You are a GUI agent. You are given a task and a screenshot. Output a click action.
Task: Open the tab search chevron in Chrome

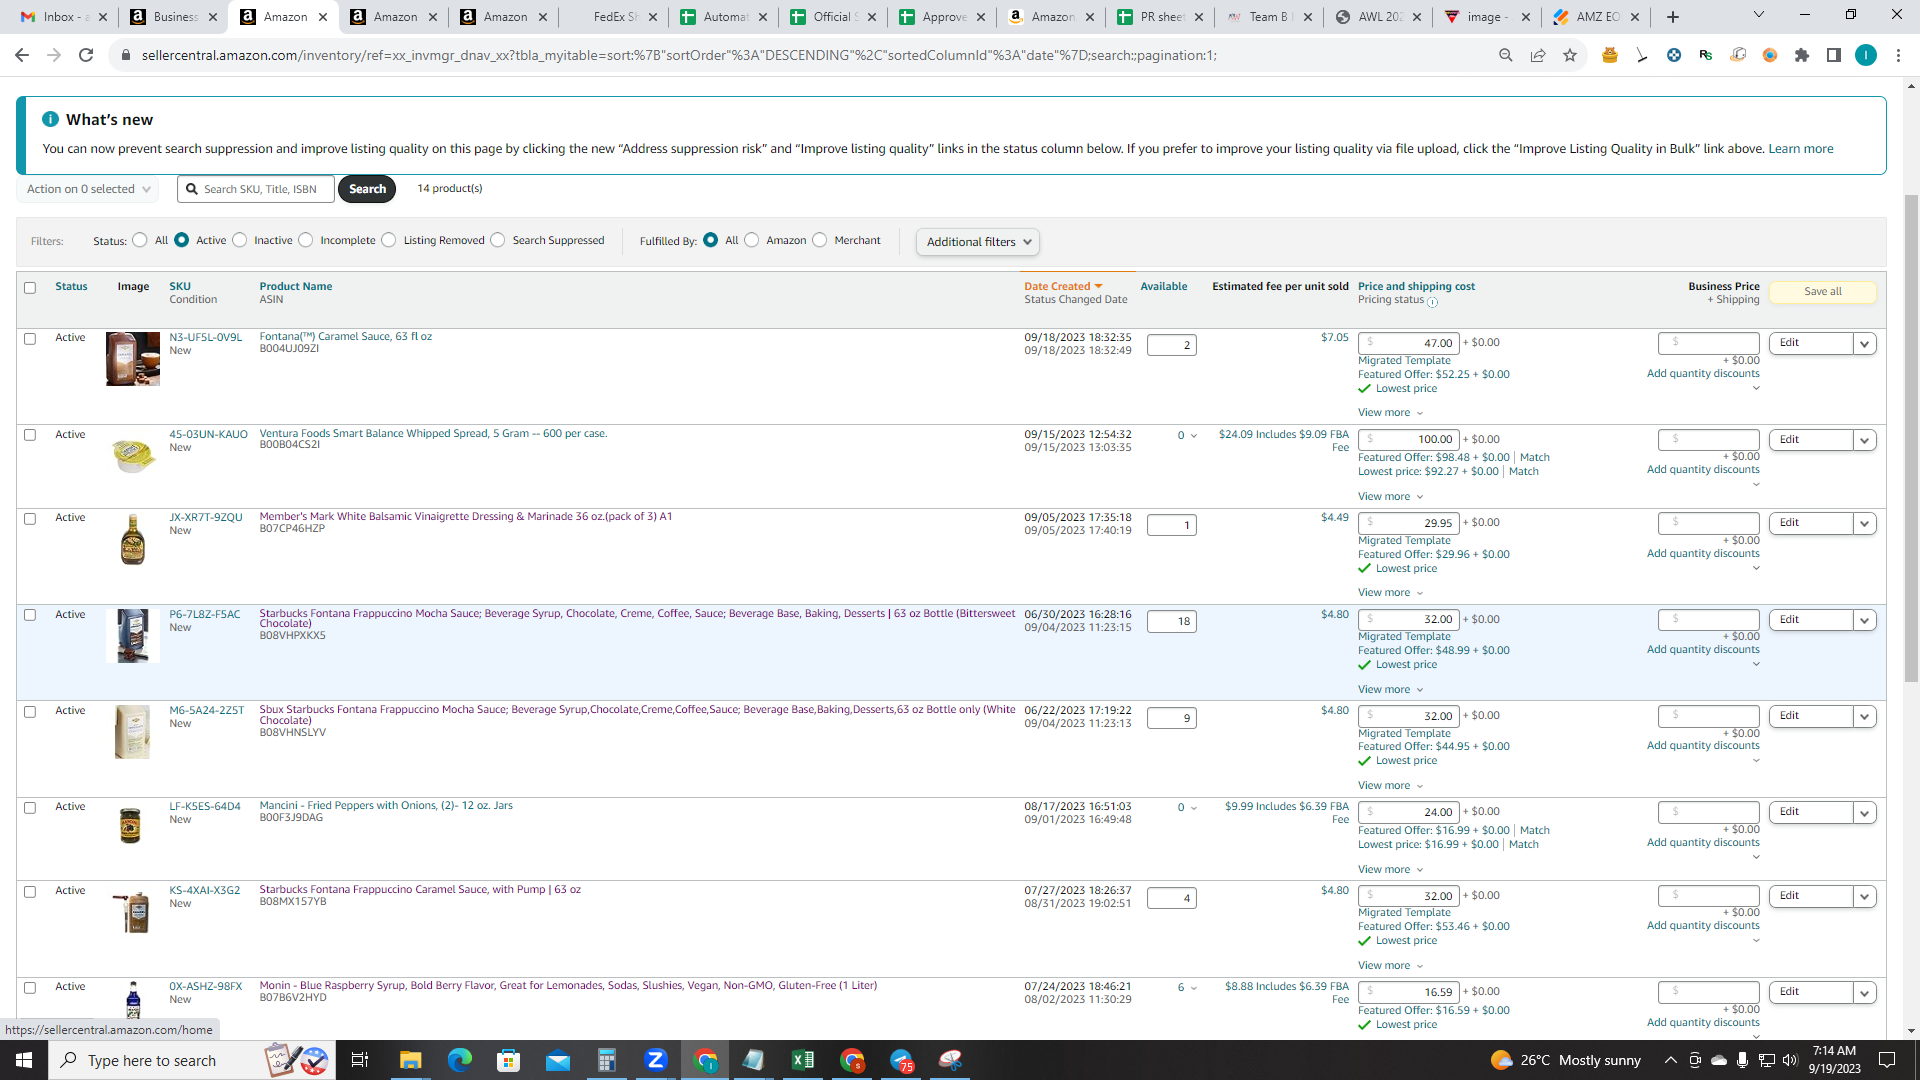click(1759, 15)
